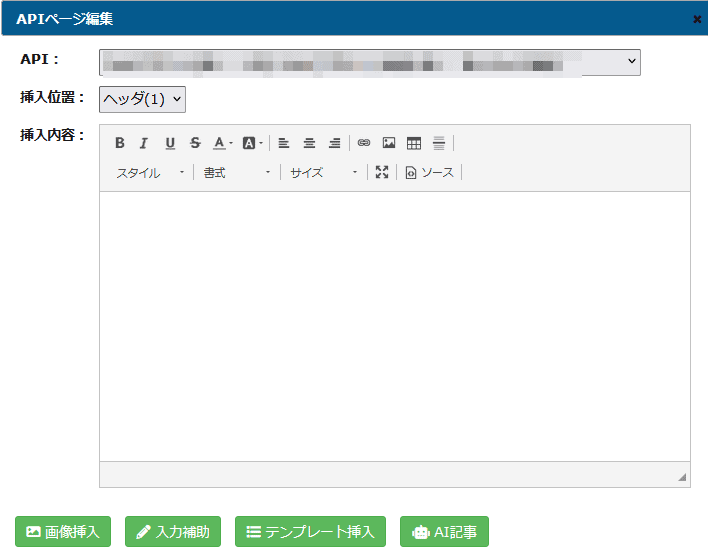Open the サイズ font size dropdown
Viewport: 708px width, 553px height.
tap(324, 173)
